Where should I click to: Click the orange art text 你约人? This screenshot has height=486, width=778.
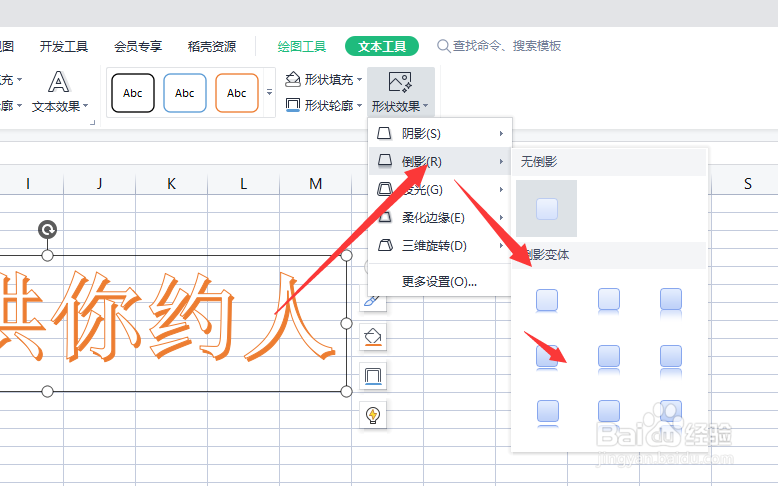point(194,316)
